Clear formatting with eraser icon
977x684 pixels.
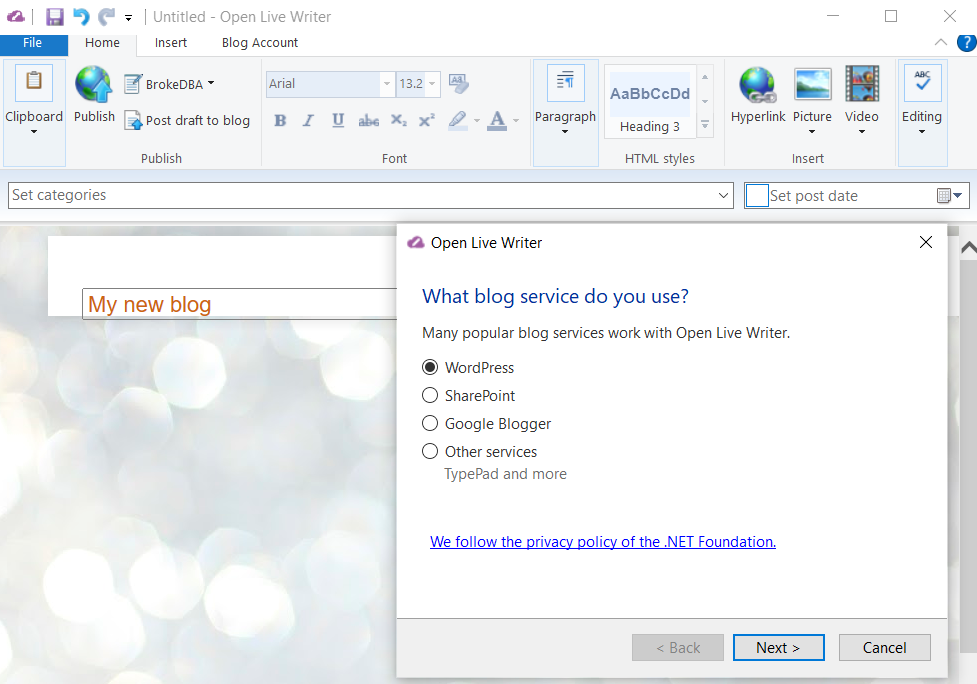459,83
